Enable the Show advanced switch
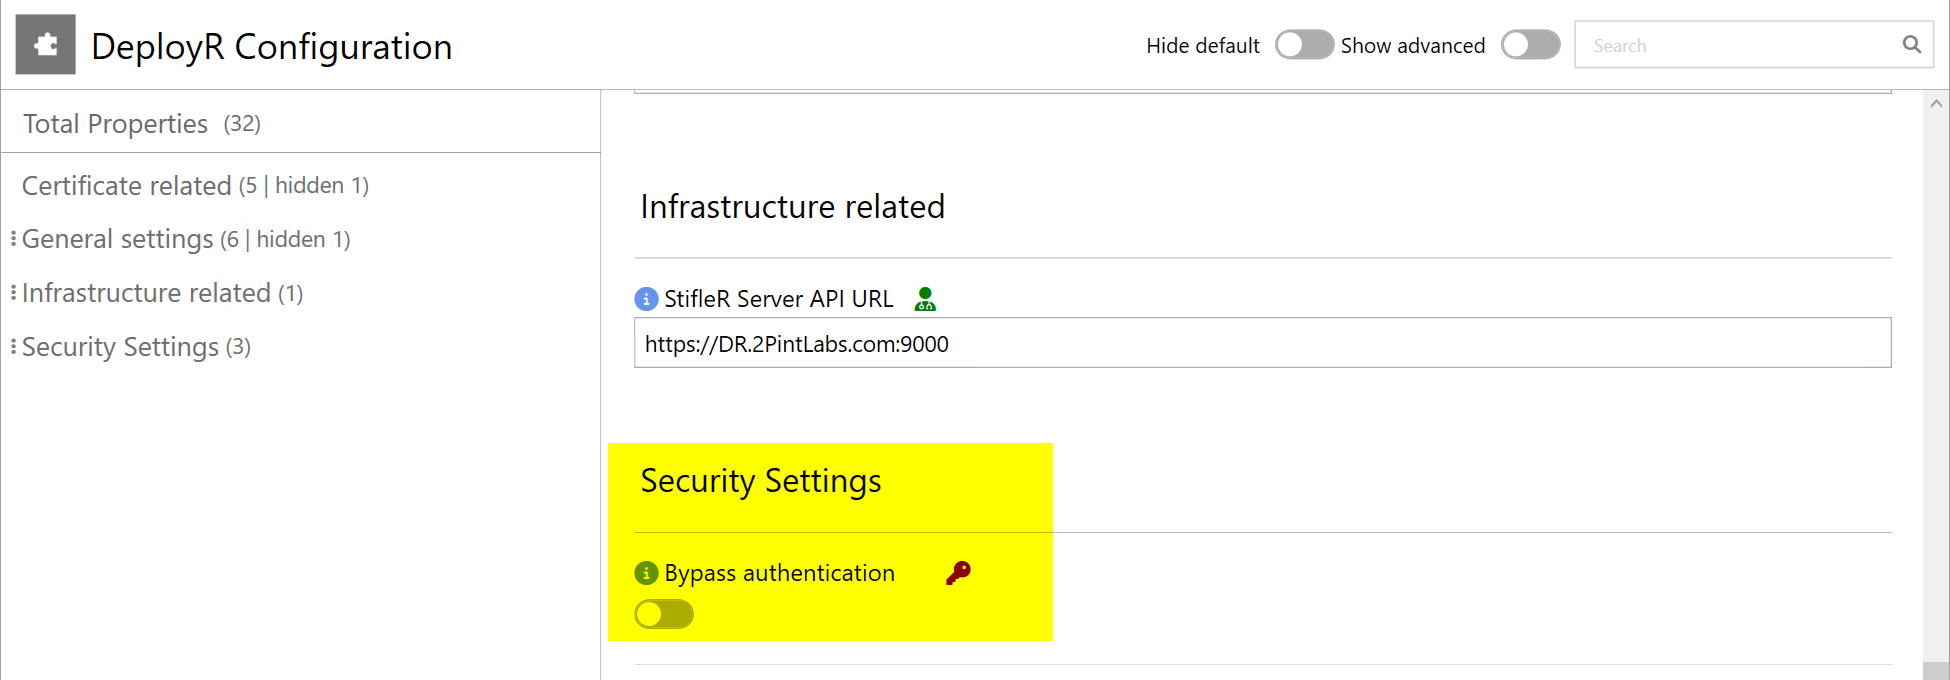Viewport: 1950px width, 680px height. tap(1530, 45)
